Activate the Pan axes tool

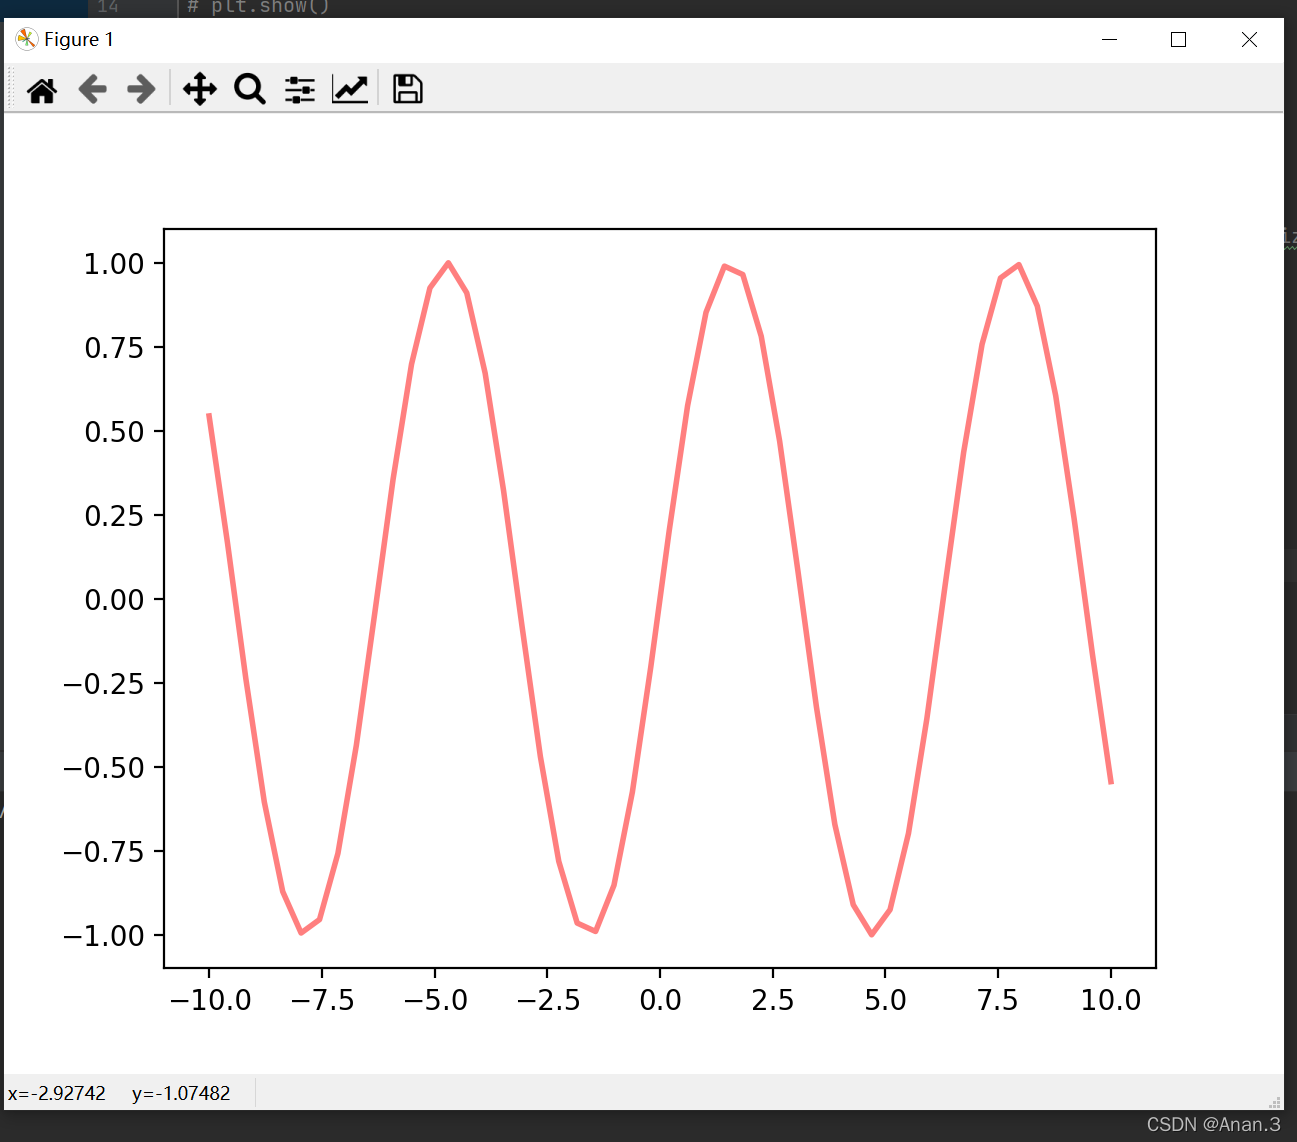point(200,89)
